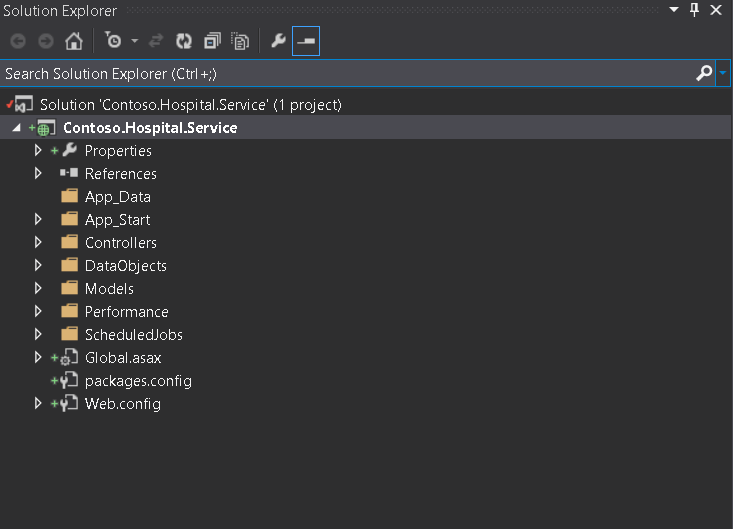Click the Contoso.Hospital.Service web project icon
The image size is (733, 529).
pyautogui.click(x=46, y=128)
